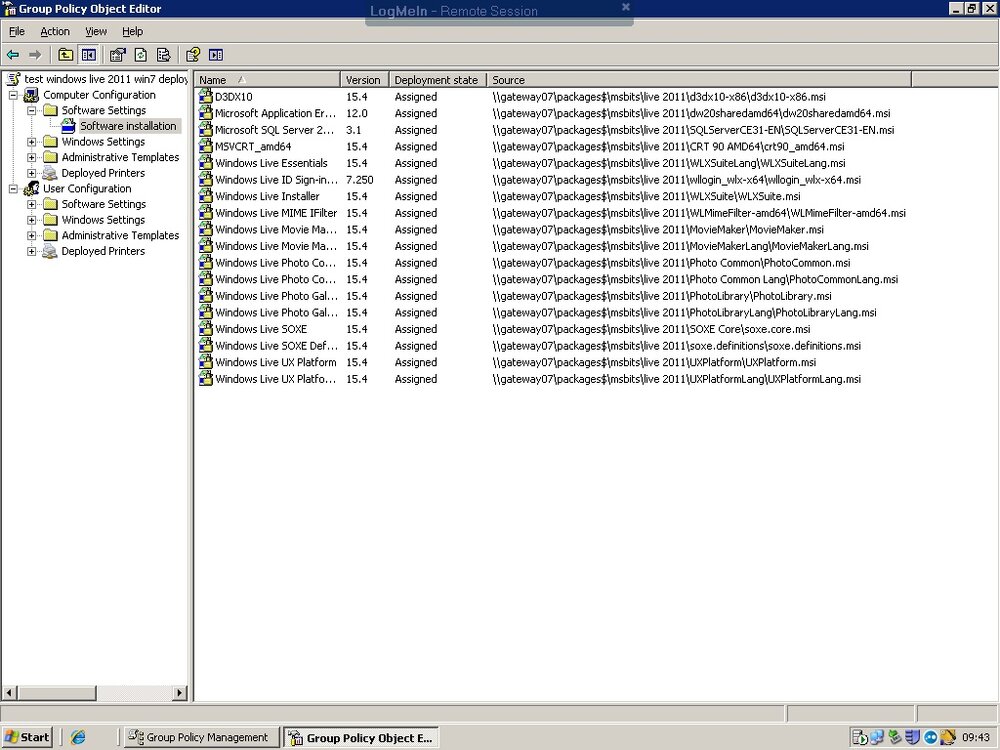Image resolution: width=1000 pixels, height=750 pixels.
Task: Click the rightmost system tray icon
Action: click(948, 738)
